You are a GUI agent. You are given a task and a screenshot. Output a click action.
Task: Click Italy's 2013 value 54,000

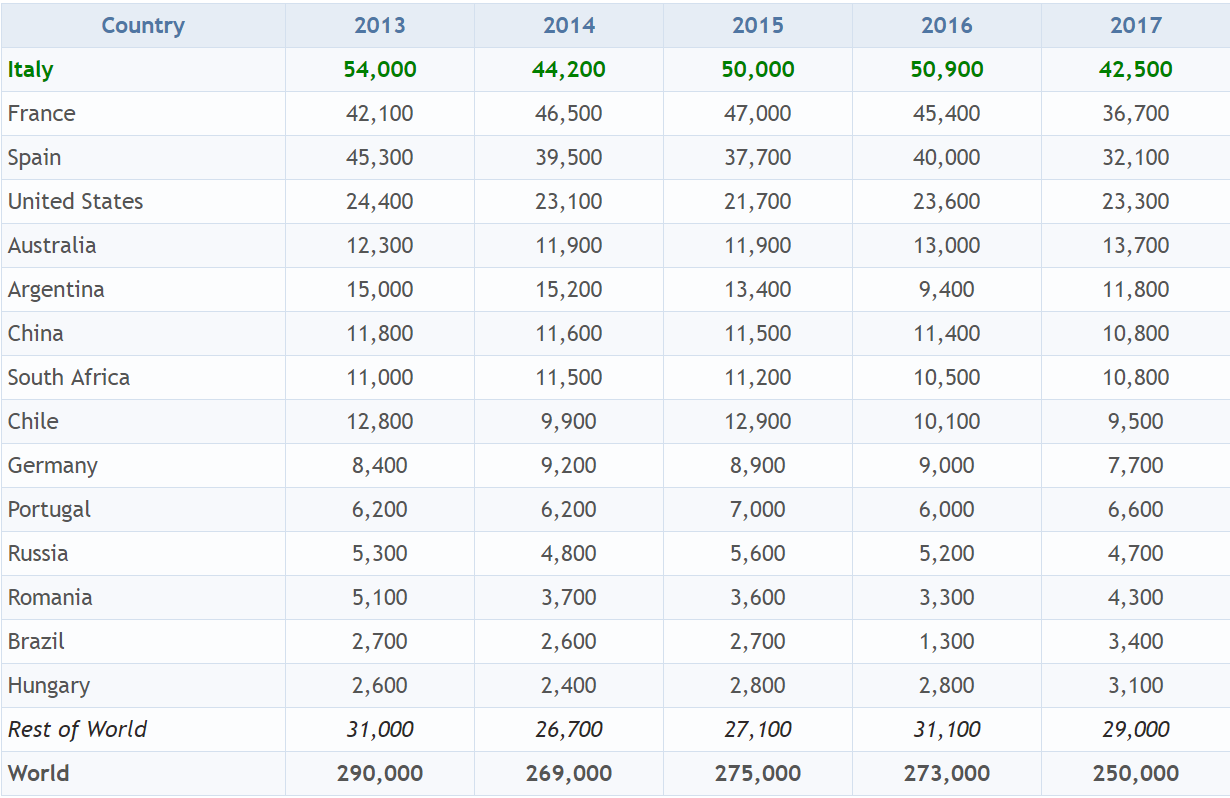(380, 70)
